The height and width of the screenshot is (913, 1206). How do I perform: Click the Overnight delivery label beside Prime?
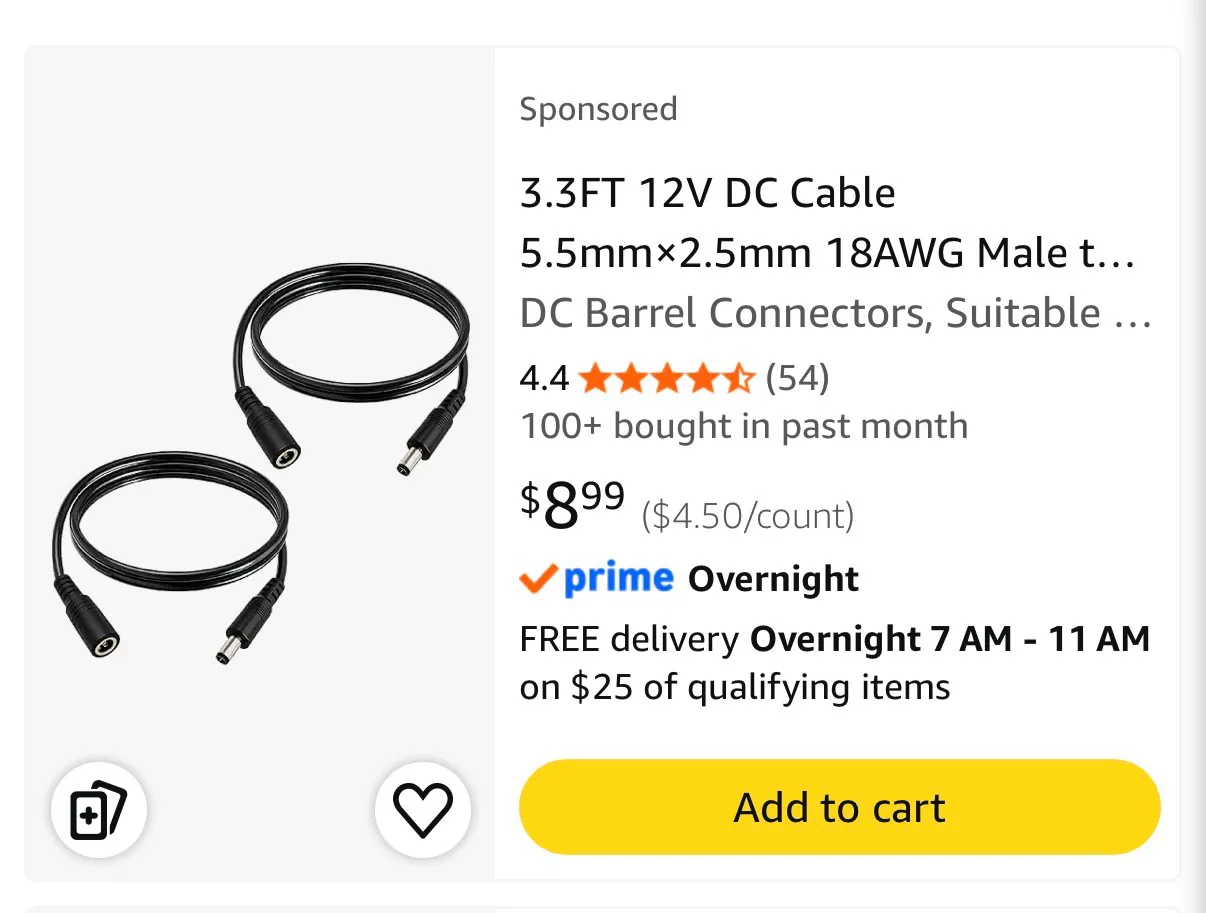tap(773, 579)
